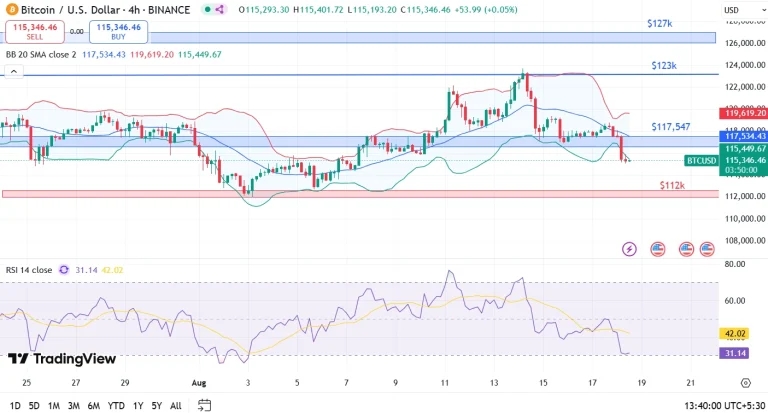Open the go-to-date calendar icon
Viewport: 768px width, 413px height.
click(204, 405)
